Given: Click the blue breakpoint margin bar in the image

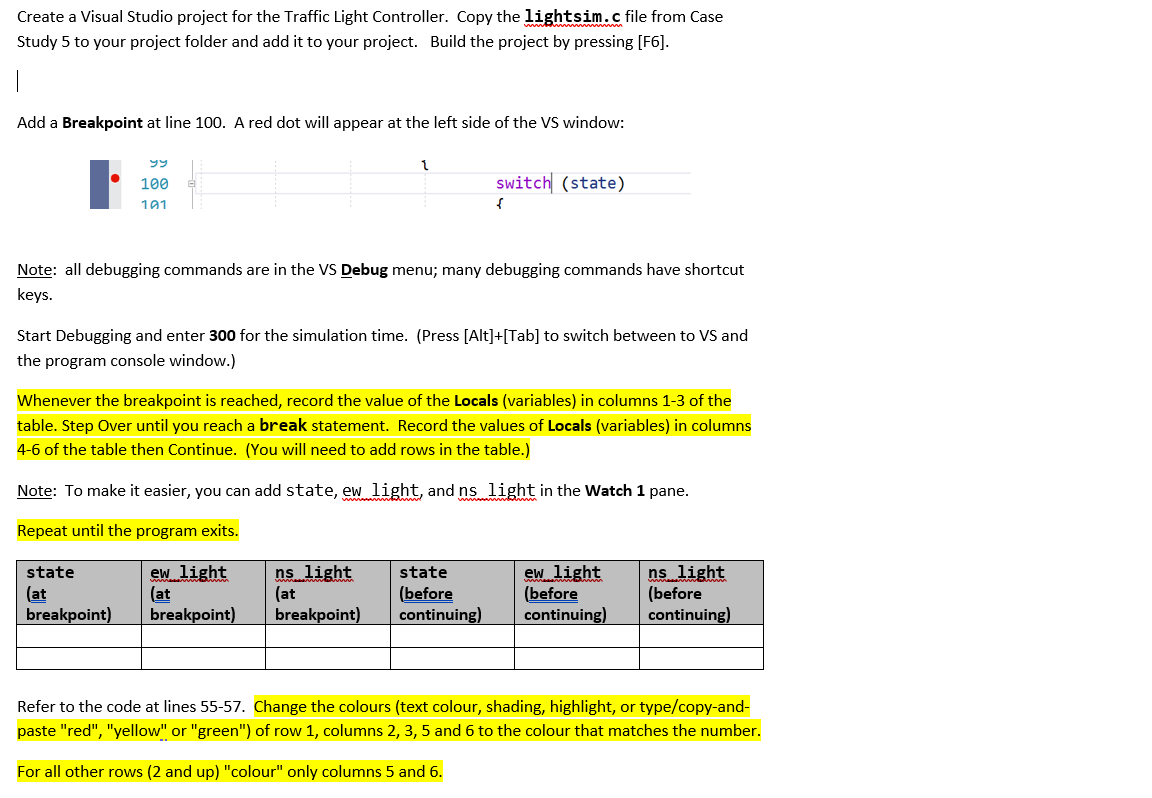Looking at the screenshot, I should click(x=99, y=182).
